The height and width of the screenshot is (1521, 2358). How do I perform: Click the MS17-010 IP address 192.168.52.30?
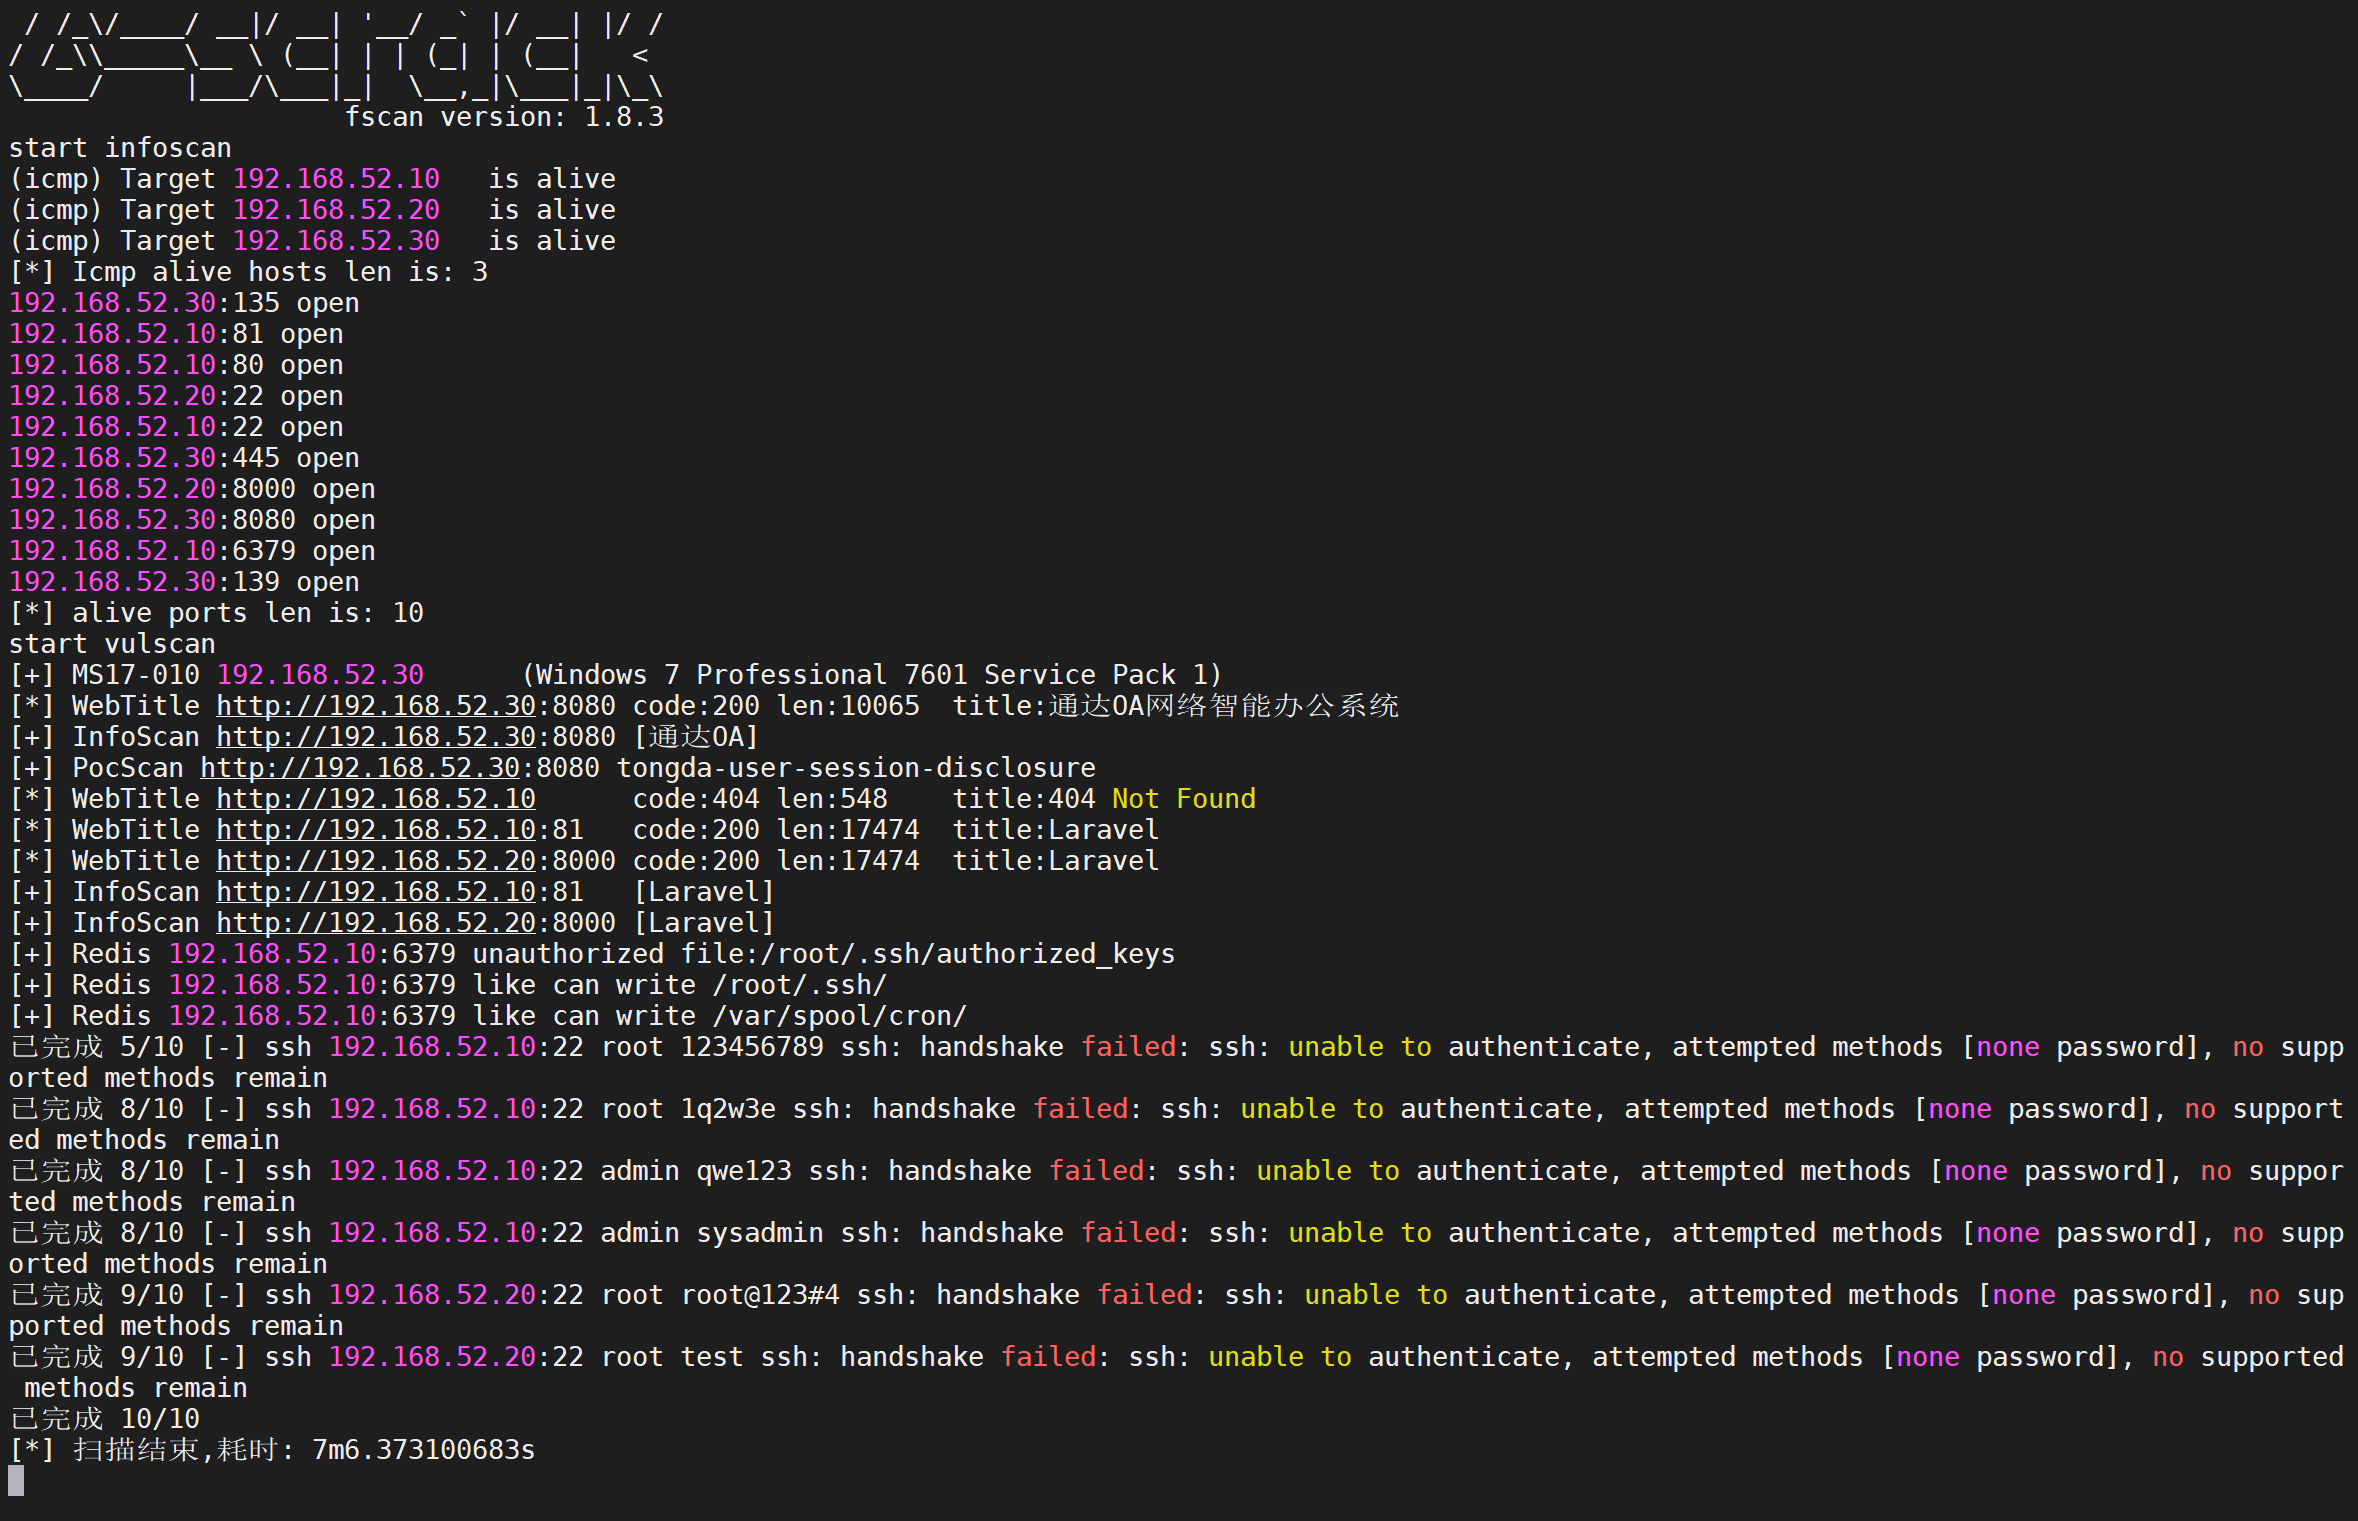point(320,675)
